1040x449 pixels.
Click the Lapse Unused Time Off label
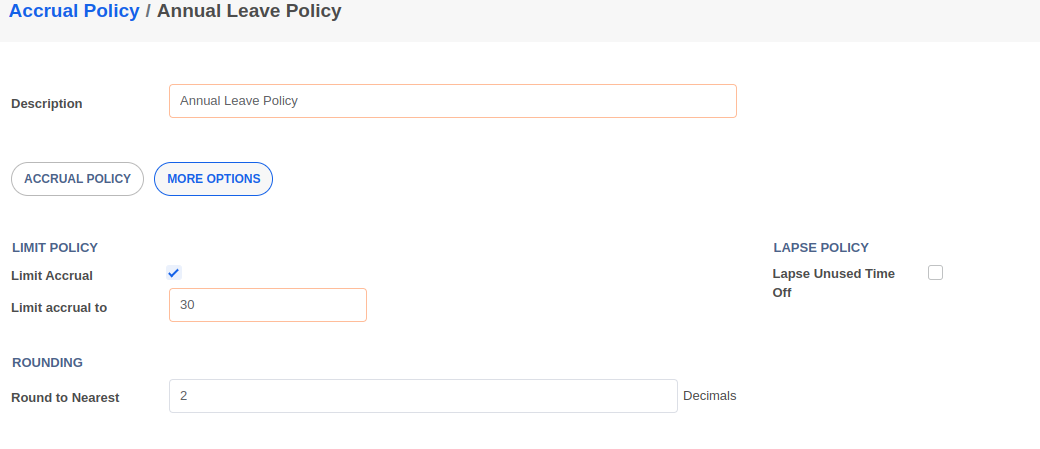[x=834, y=283]
